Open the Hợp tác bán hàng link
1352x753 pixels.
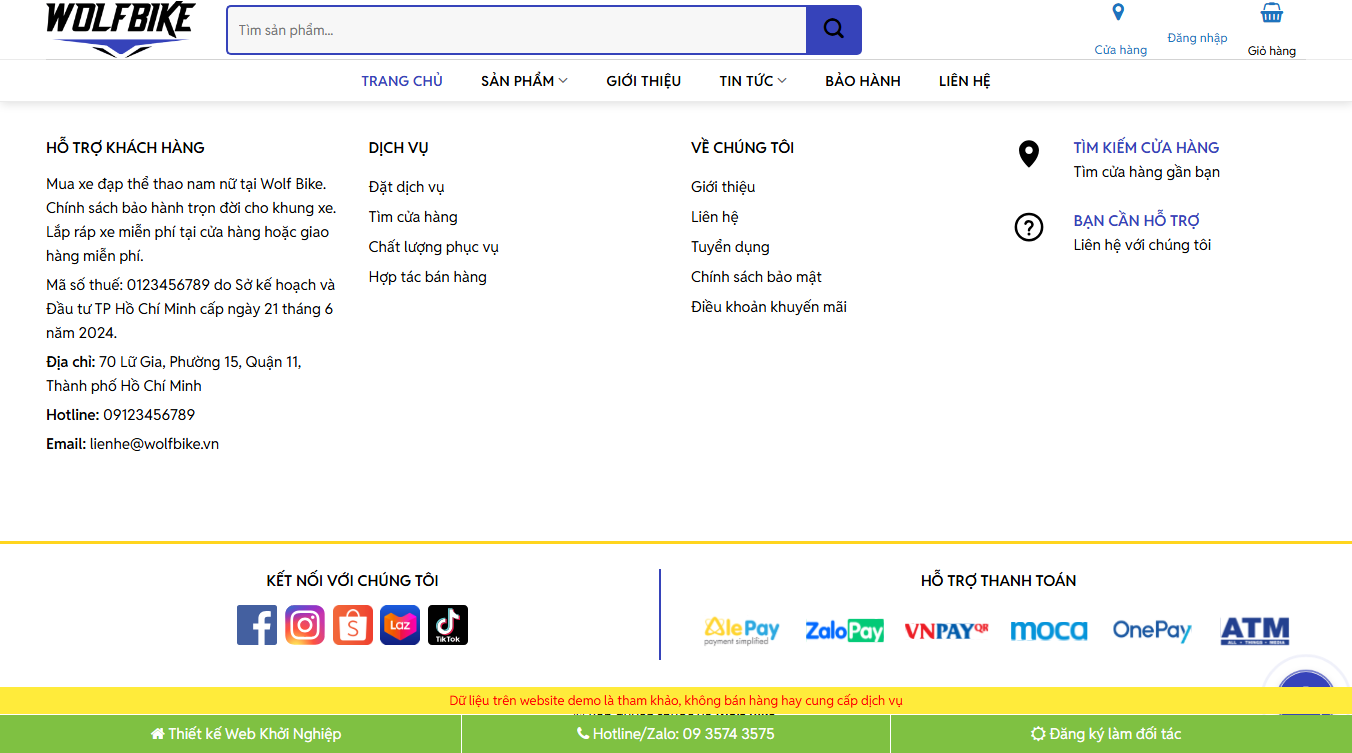[x=427, y=277]
